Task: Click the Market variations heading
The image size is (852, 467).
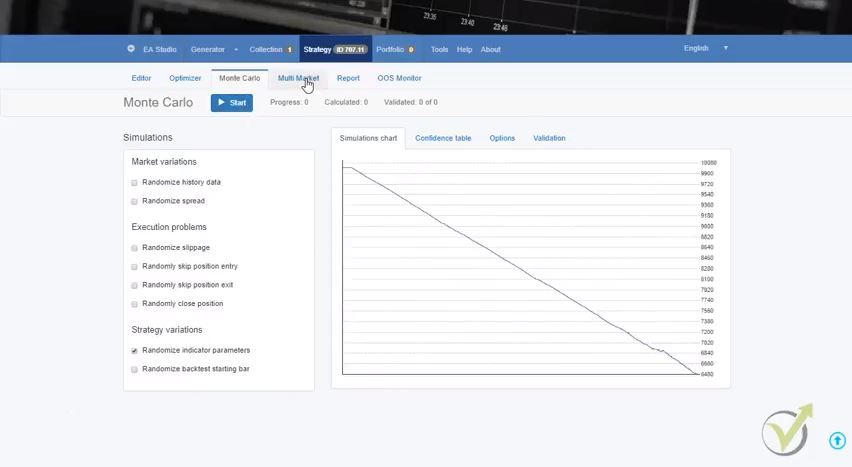Action: pos(164,162)
